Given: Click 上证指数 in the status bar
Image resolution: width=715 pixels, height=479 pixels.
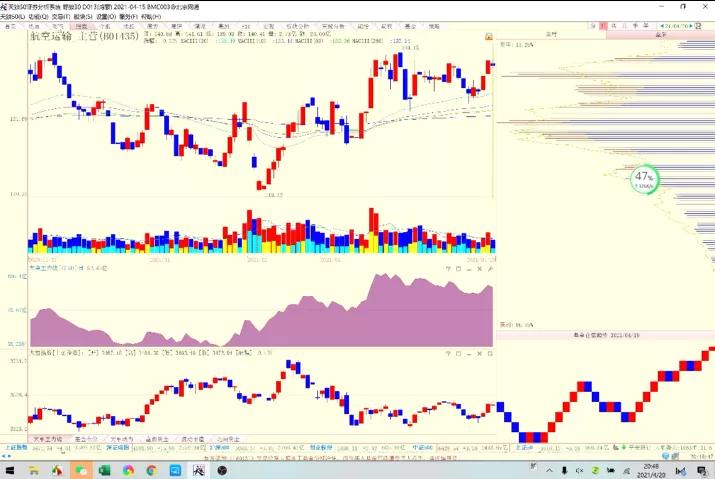Looking at the screenshot, I should 16,448.
